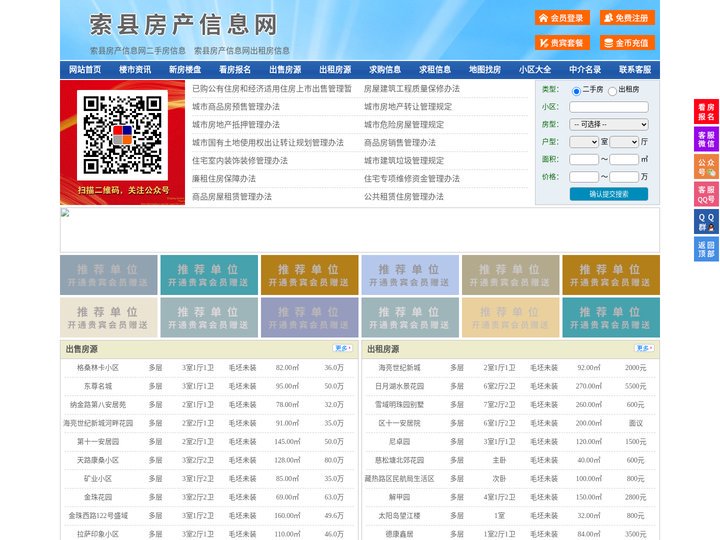Focus the minimum 价格 field
The height and width of the screenshot is (540, 720).
pyautogui.click(x=584, y=177)
